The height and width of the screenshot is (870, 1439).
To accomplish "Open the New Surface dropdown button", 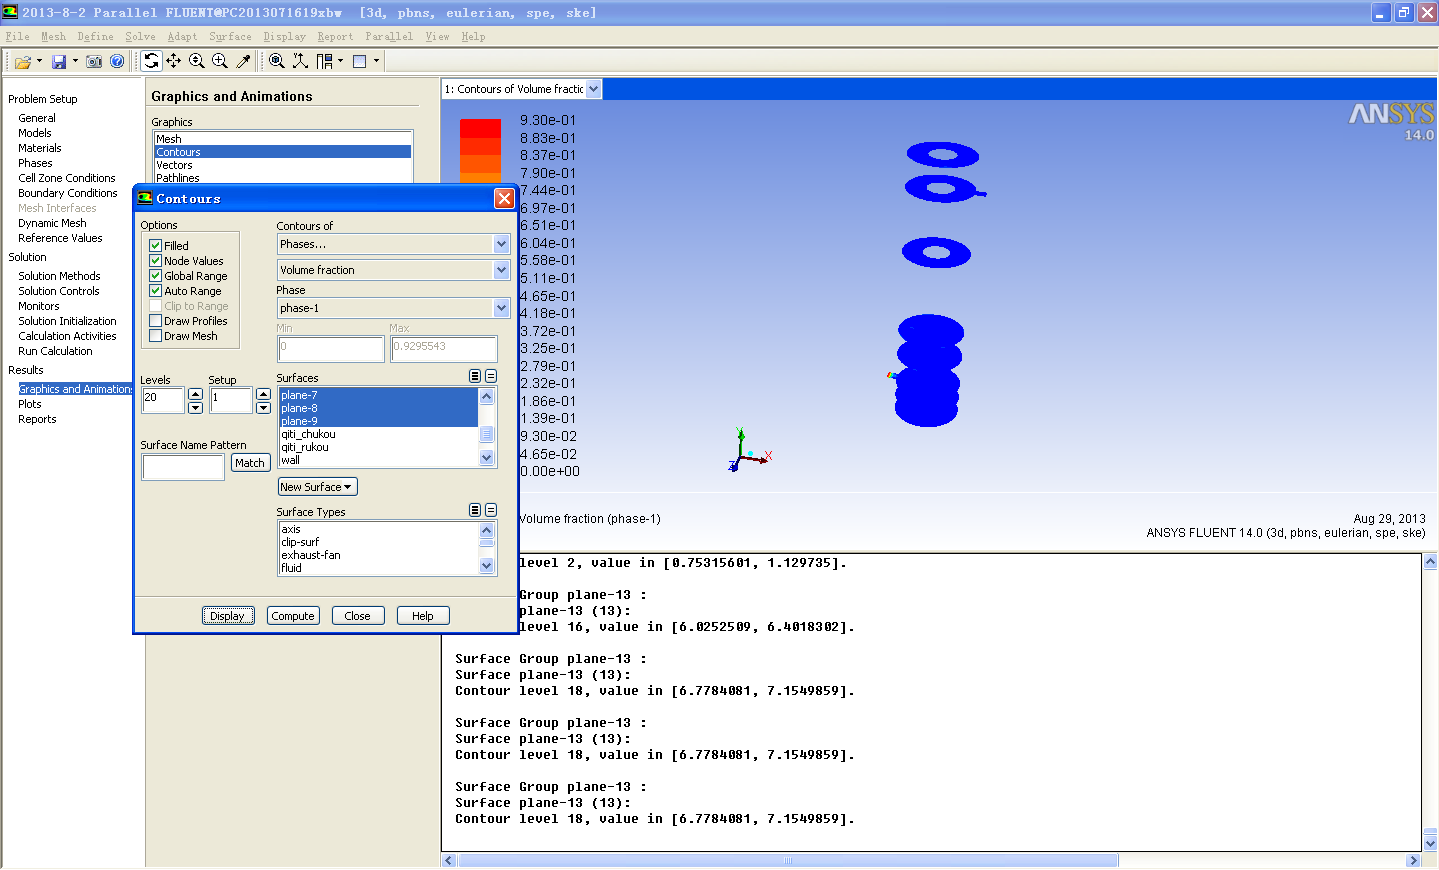I will 317,487.
